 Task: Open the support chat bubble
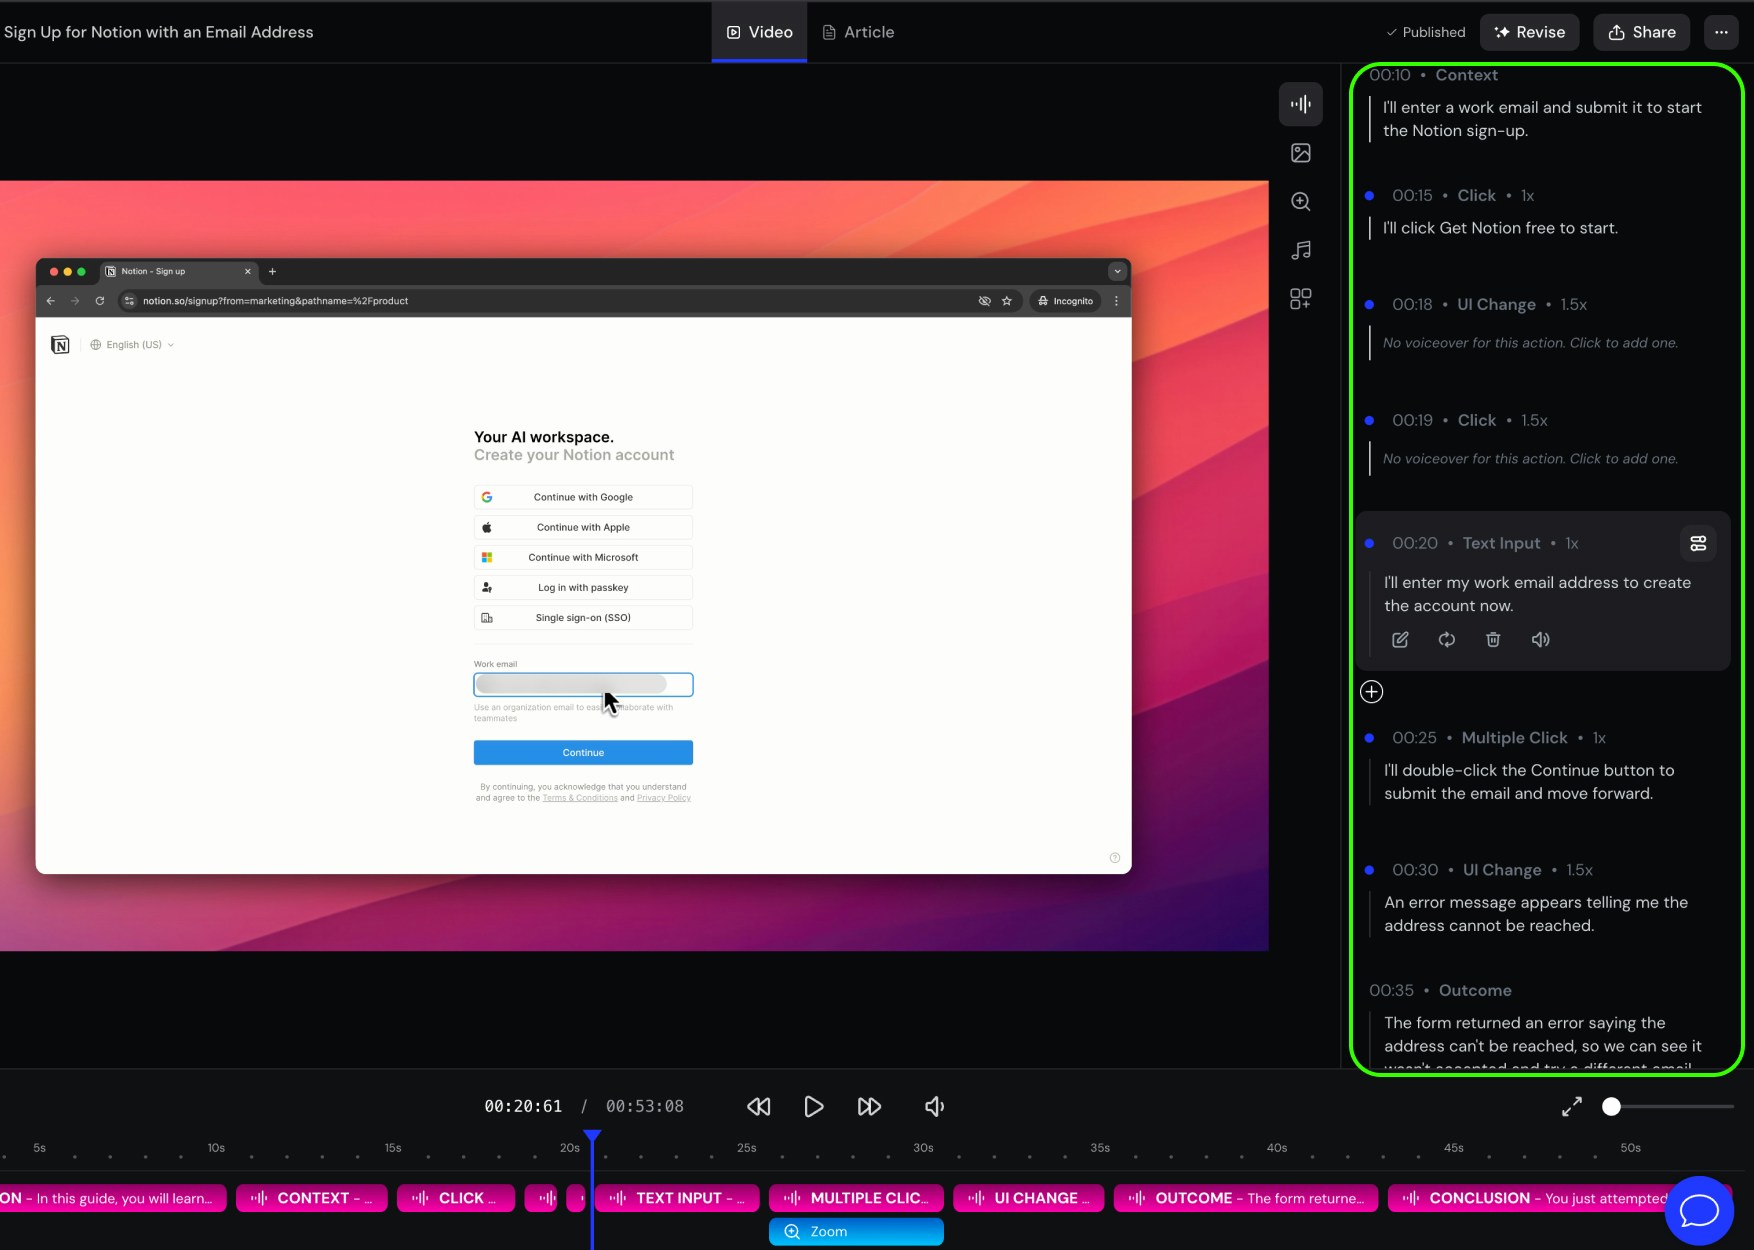point(1699,1211)
